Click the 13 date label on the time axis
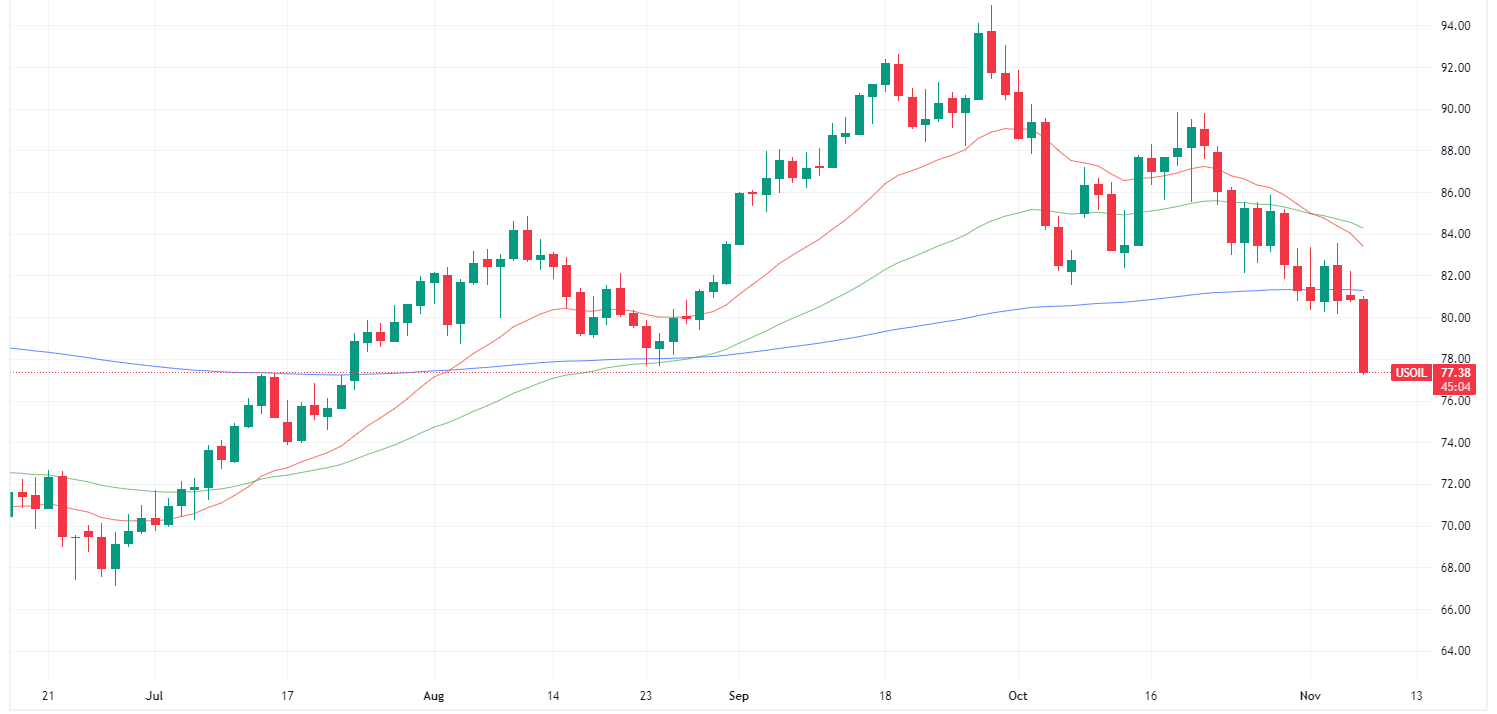The width and height of the screenshot is (1497, 714). coord(1416,695)
